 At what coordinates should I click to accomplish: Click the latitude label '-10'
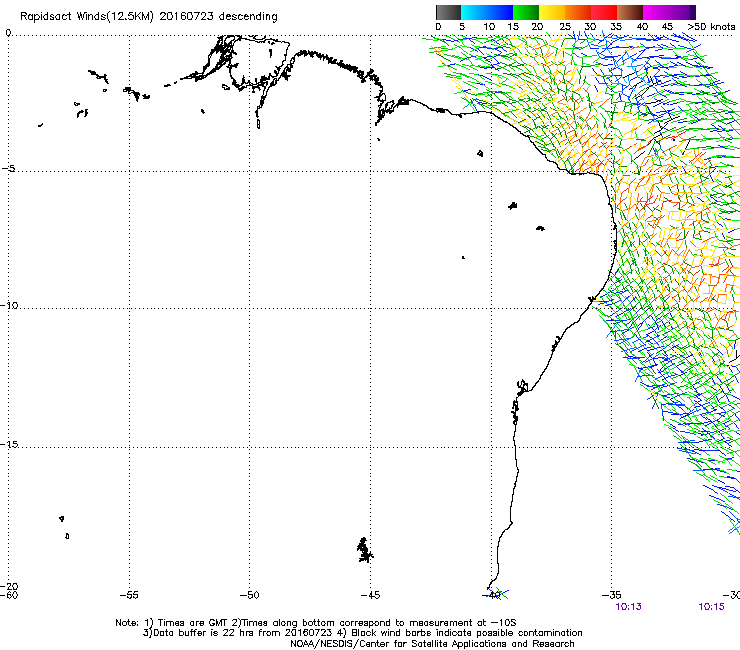tap(9, 305)
